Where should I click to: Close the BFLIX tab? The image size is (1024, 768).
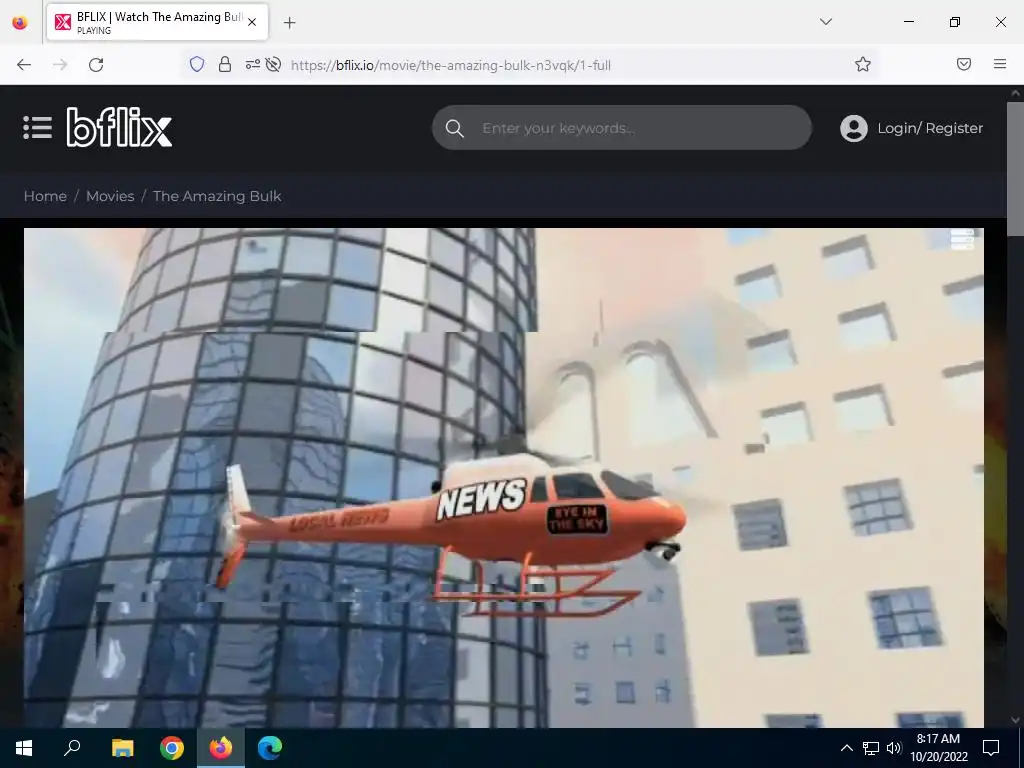click(252, 22)
